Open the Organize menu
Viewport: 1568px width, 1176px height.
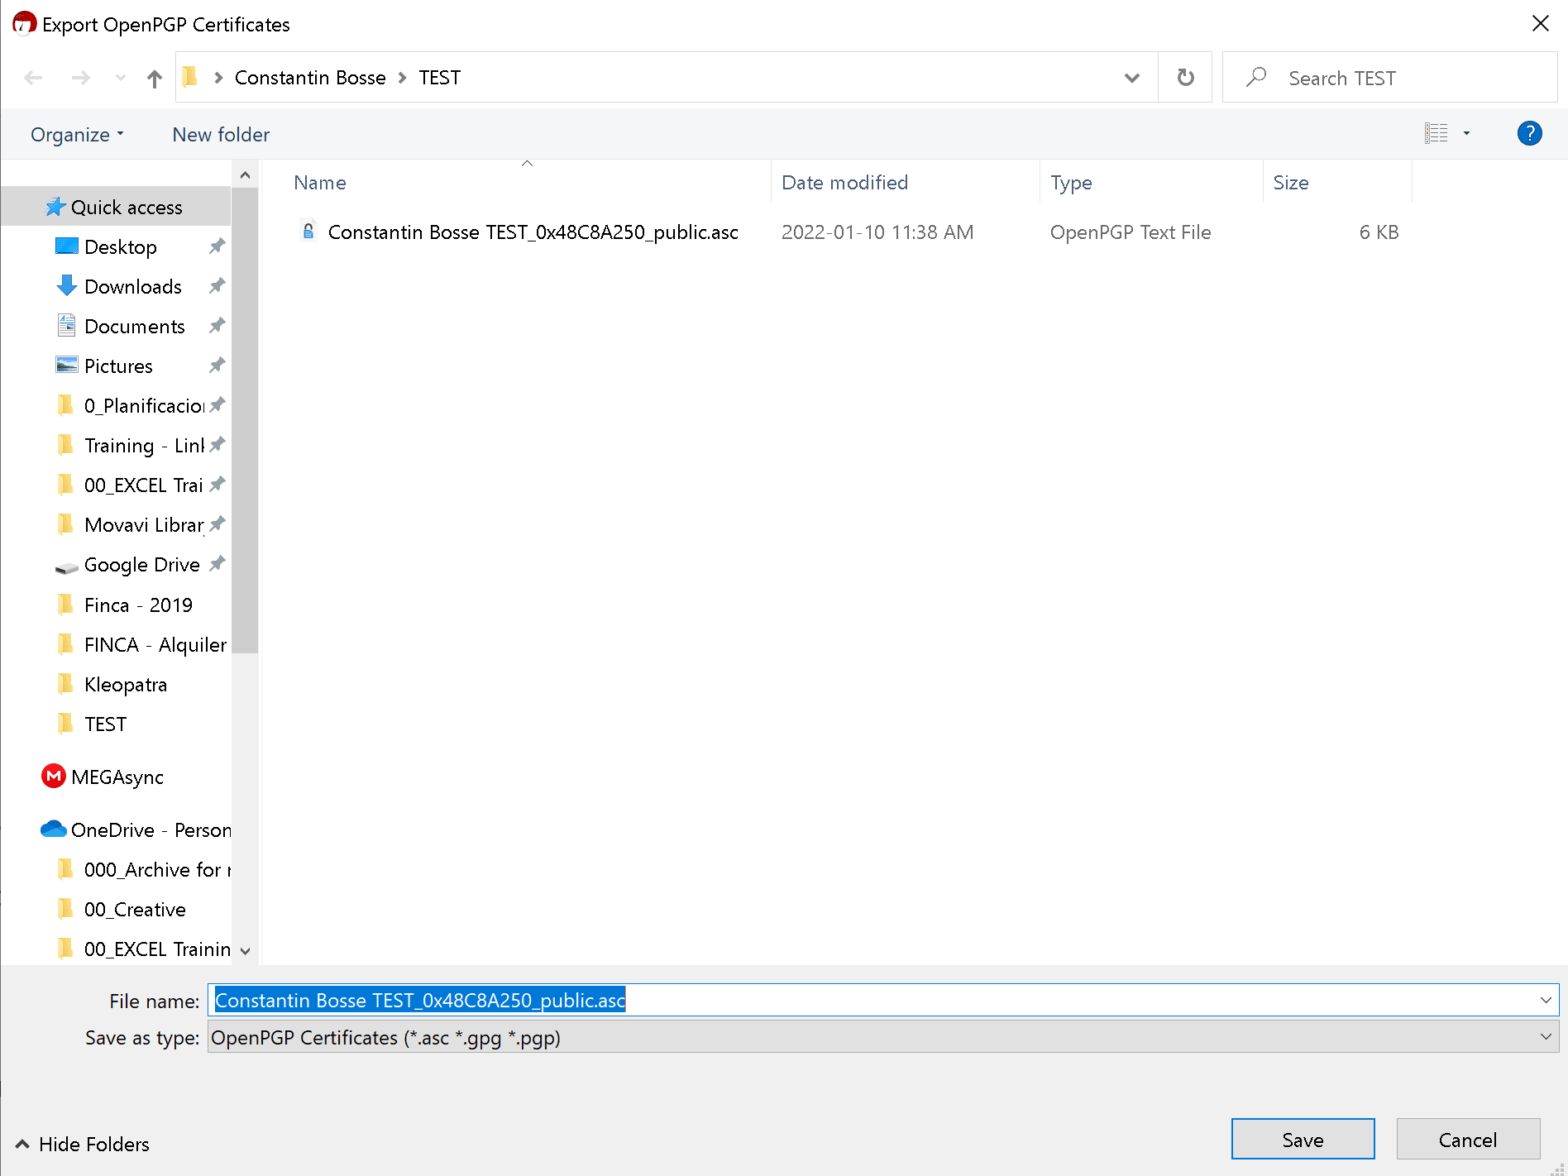point(77,134)
